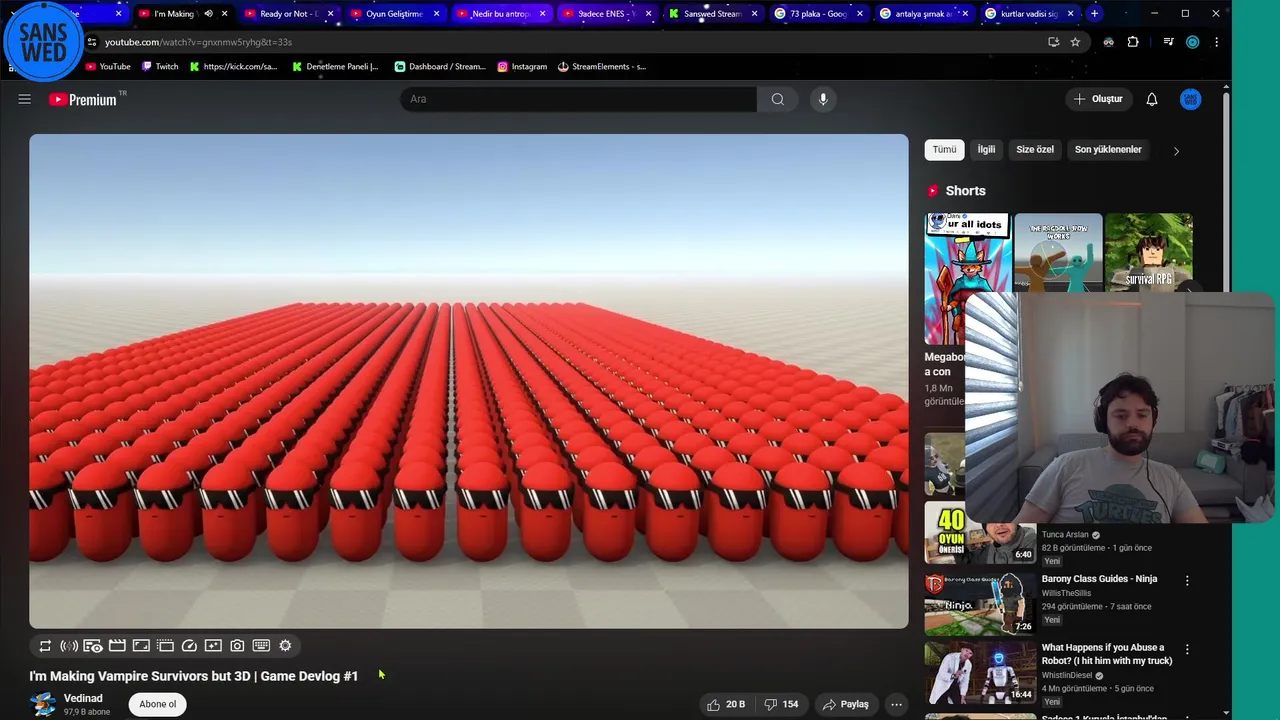Click the address bar URL
Image resolution: width=1280 pixels, height=720 pixels.
pos(198,42)
